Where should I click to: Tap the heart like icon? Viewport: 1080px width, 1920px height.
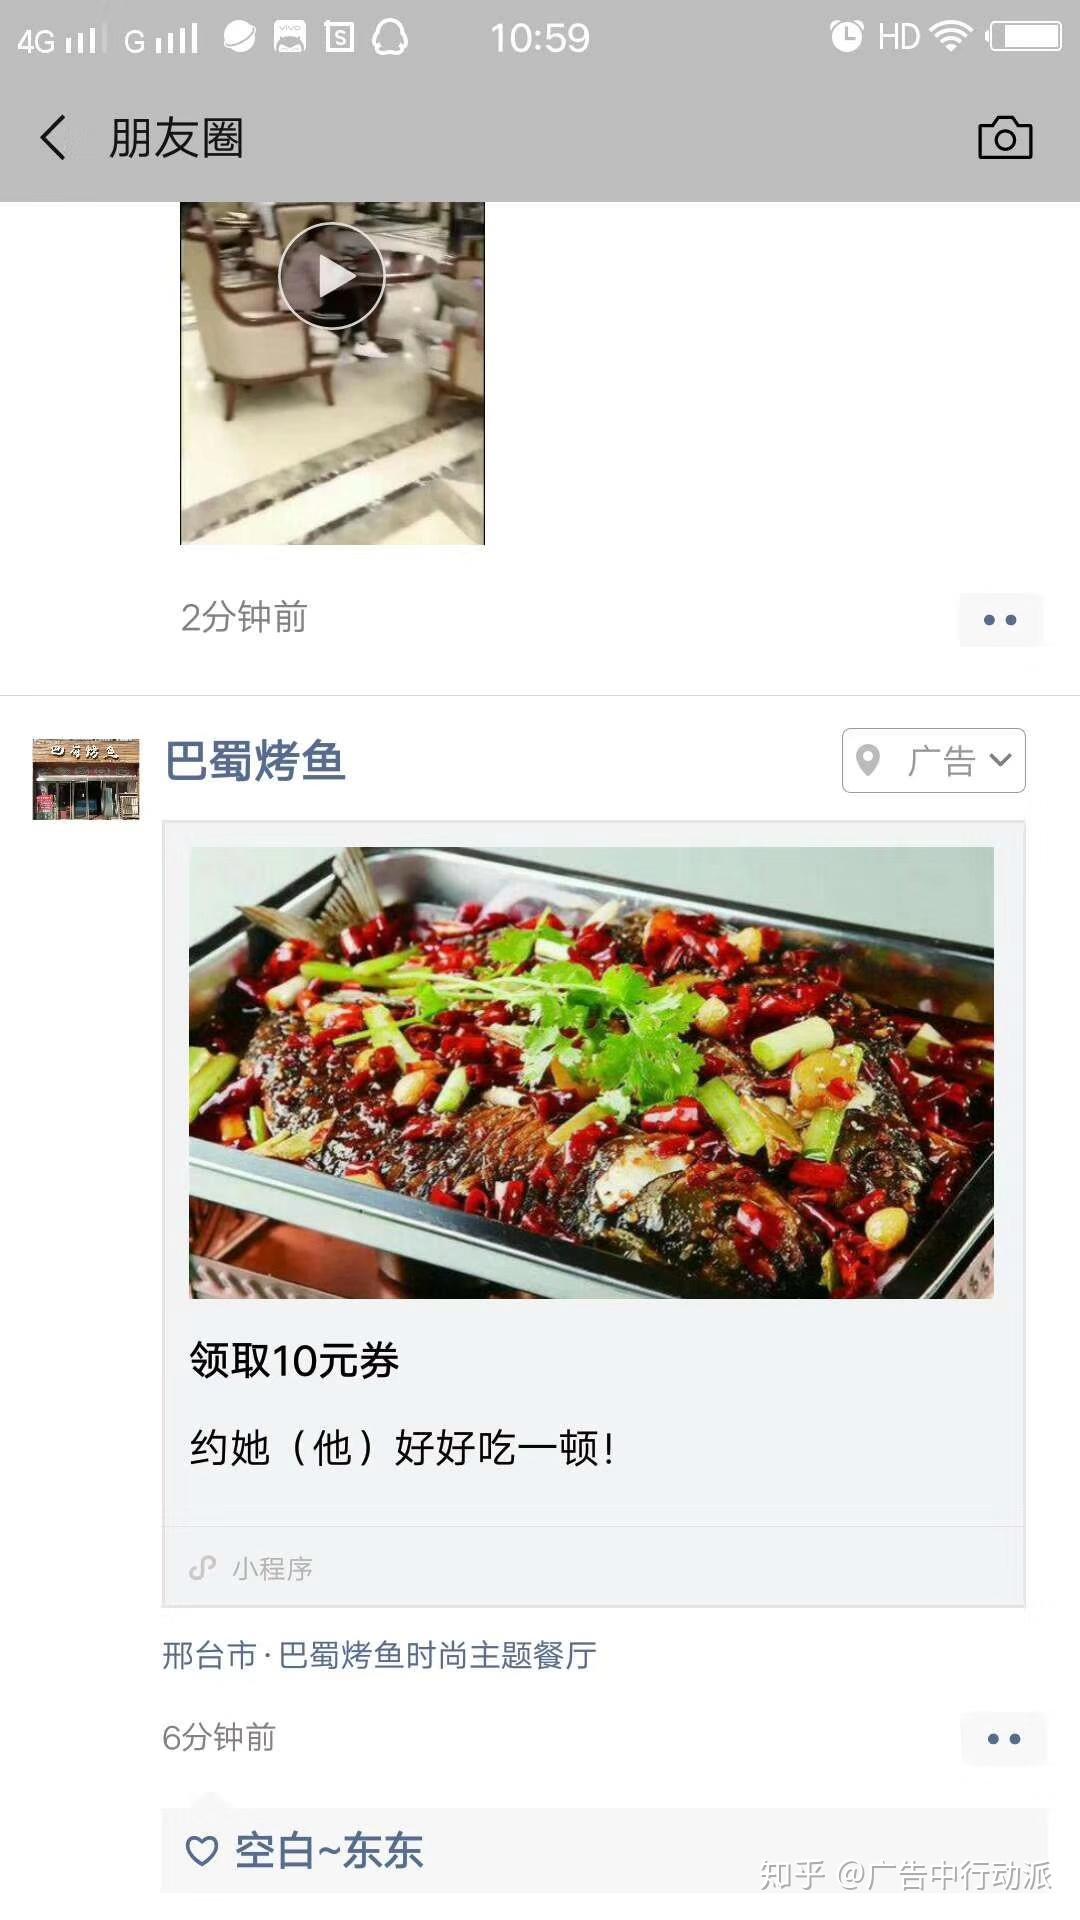pos(202,1851)
